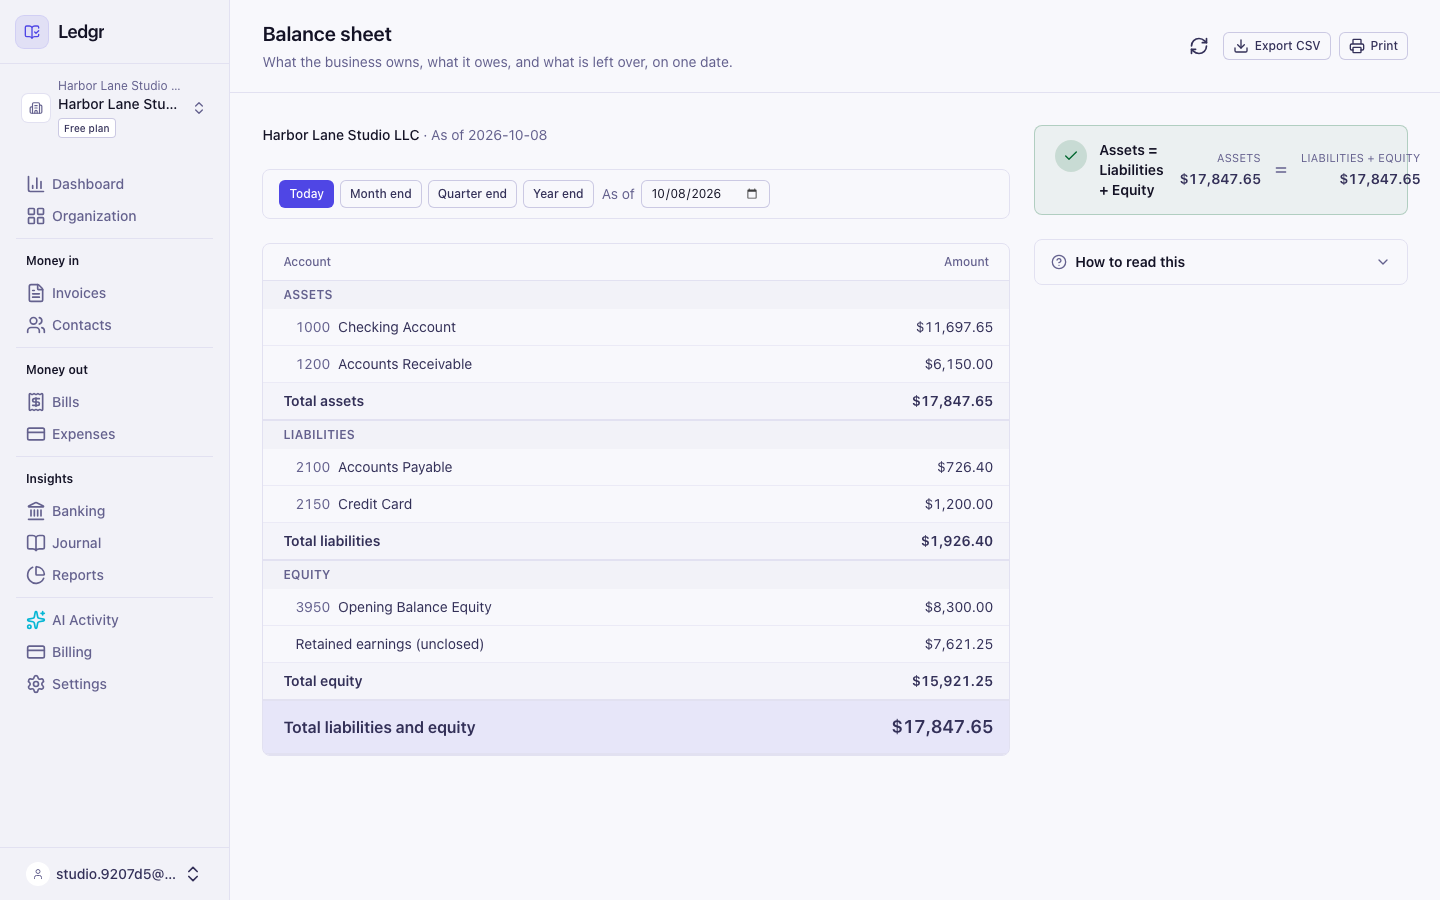Click the $11,697.65 checking amount
Viewport: 1440px width, 900px height.
(954, 327)
